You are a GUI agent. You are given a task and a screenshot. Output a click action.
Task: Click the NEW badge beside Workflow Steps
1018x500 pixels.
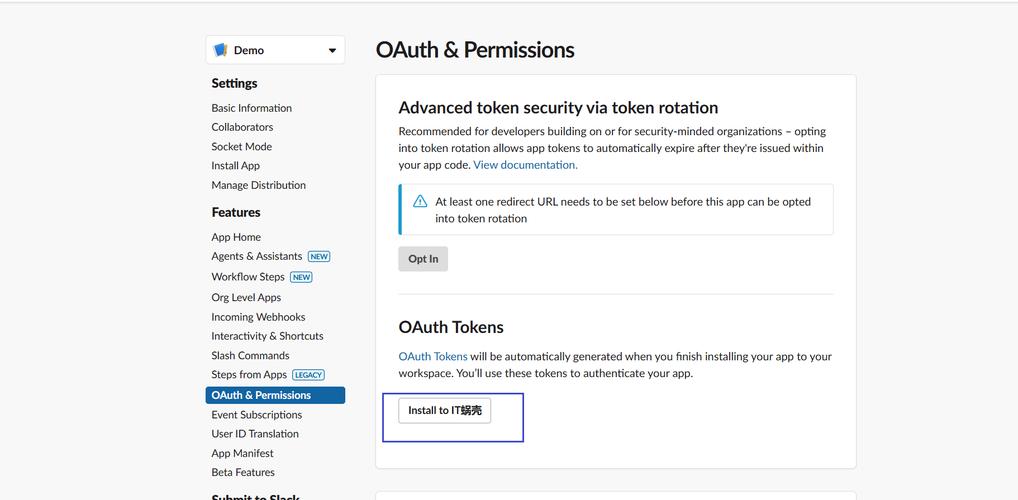pos(301,277)
